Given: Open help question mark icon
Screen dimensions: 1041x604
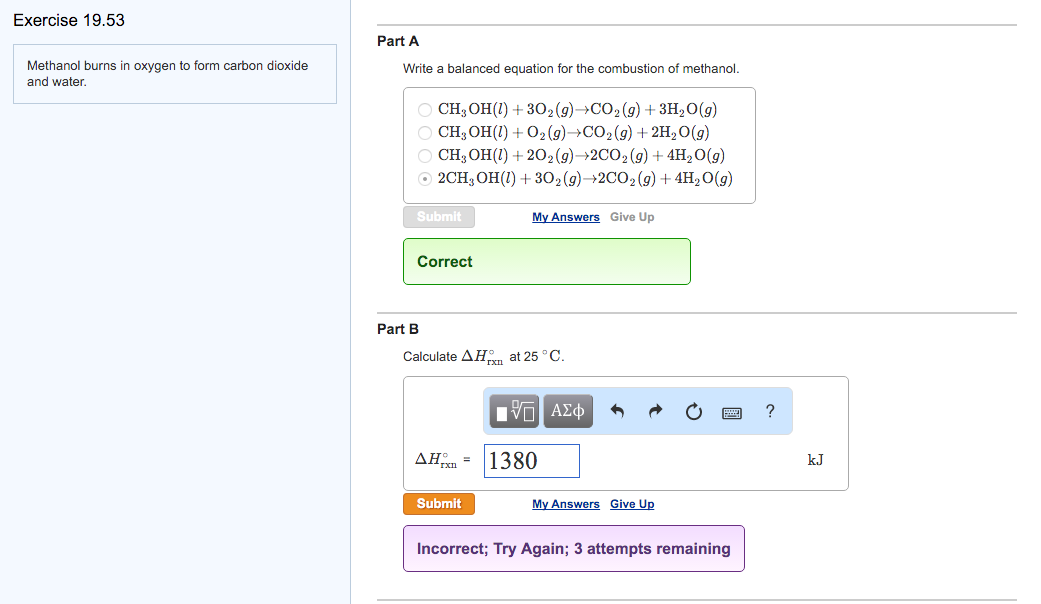Looking at the screenshot, I should coord(769,410).
